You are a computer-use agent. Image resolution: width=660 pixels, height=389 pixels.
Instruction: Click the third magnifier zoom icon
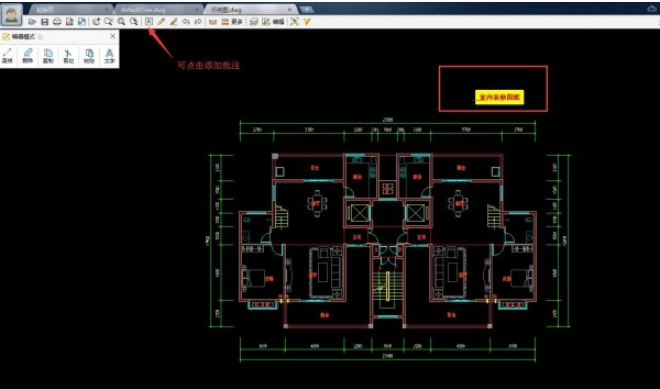(x=121, y=21)
